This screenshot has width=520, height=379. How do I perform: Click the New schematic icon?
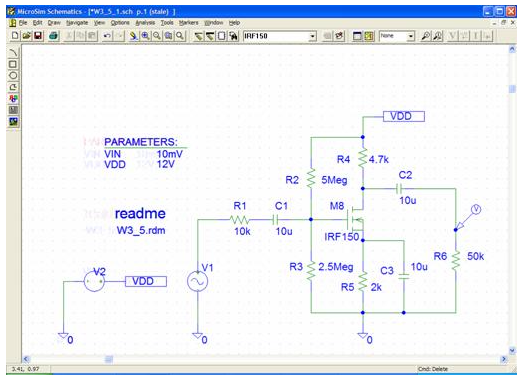(x=15, y=36)
